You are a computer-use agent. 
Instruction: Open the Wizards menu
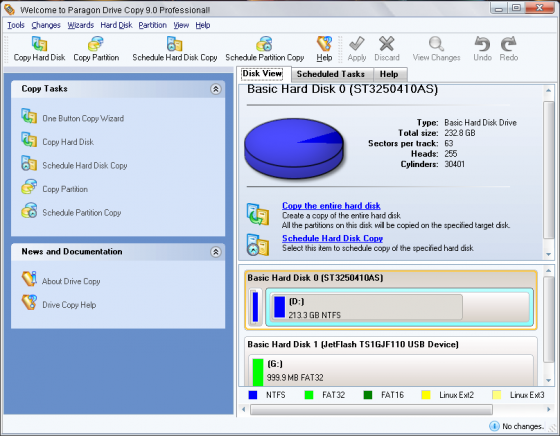pyautogui.click(x=81, y=25)
